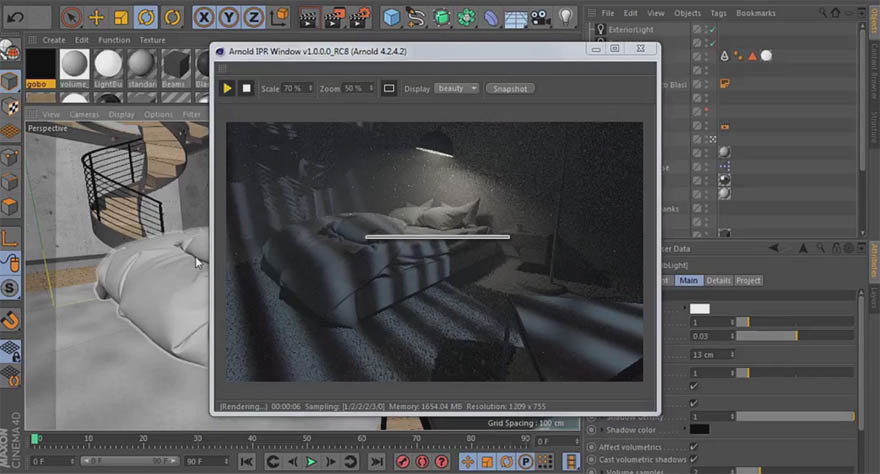Image resolution: width=880 pixels, height=474 pixels.
Task: Click Render View clapperboard icon
Action: click(x=308, y=18)
